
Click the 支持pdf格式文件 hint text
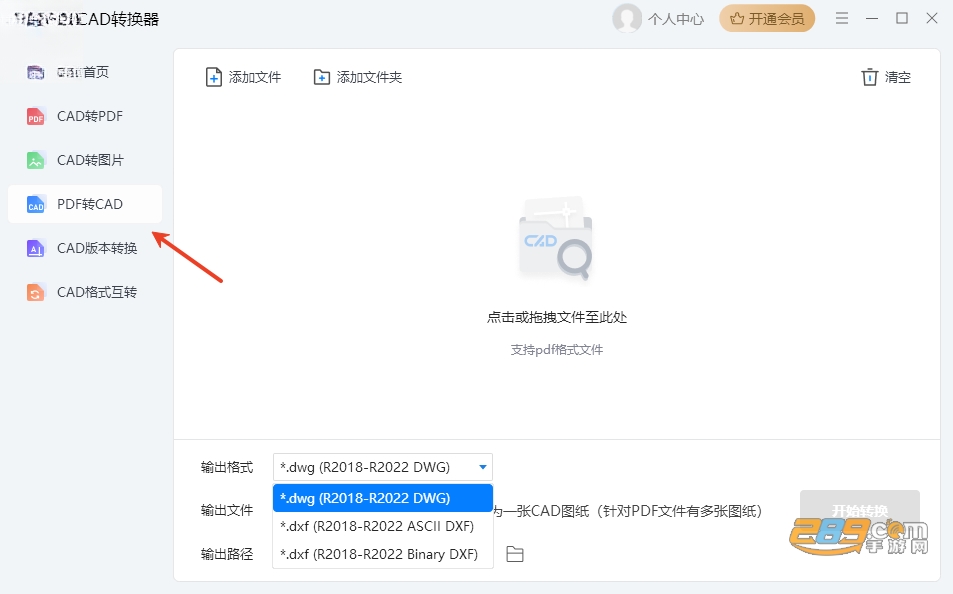(557, 350)
